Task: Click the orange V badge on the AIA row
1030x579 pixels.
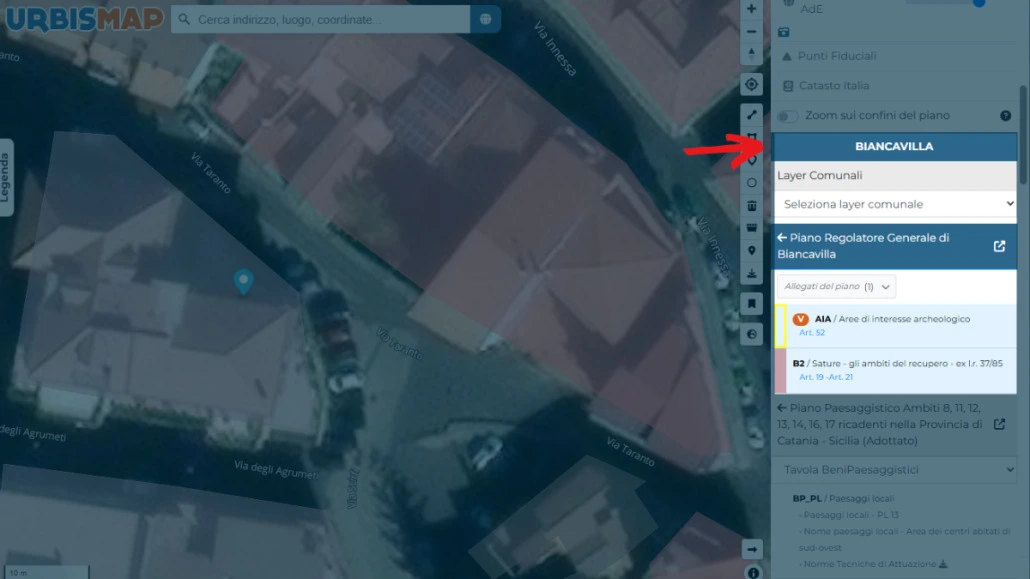Action: coord(800,319)
